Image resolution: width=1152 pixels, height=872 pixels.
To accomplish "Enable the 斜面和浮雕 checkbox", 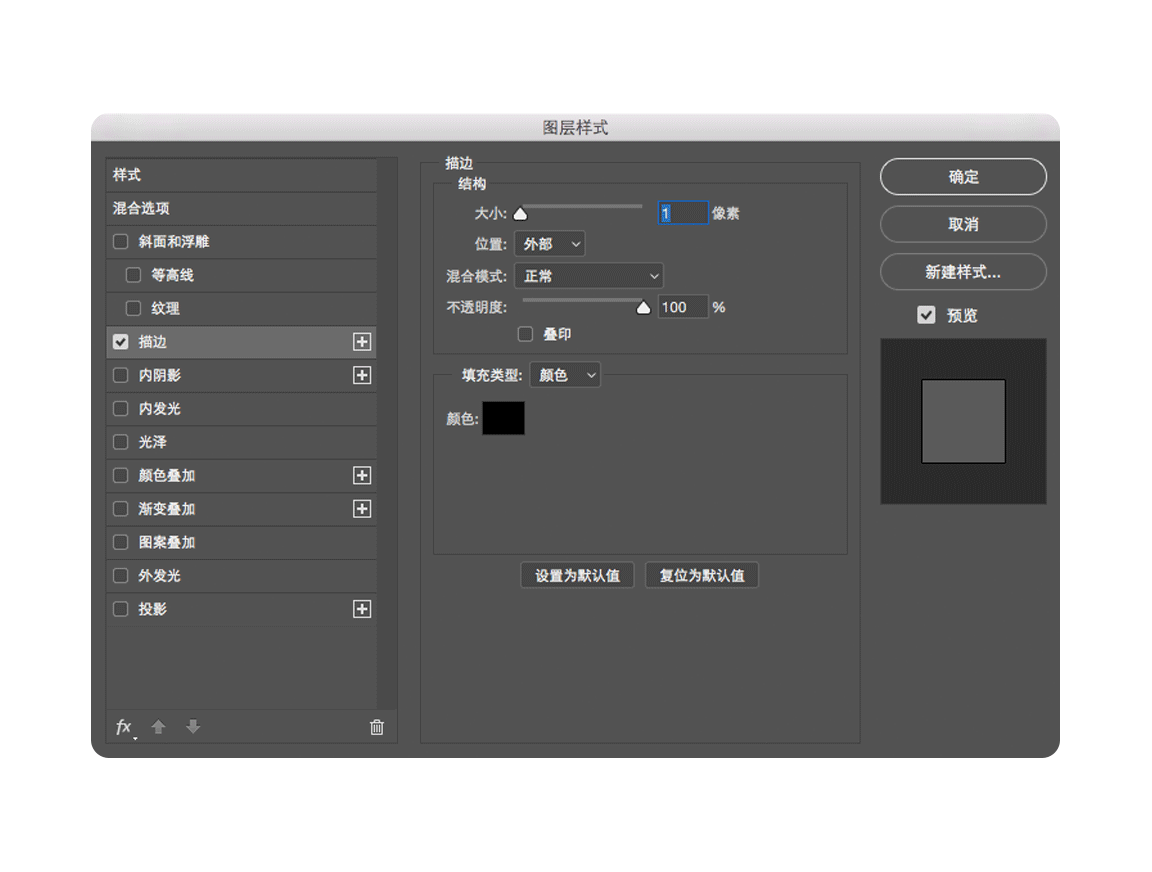I will coord(120,242).
